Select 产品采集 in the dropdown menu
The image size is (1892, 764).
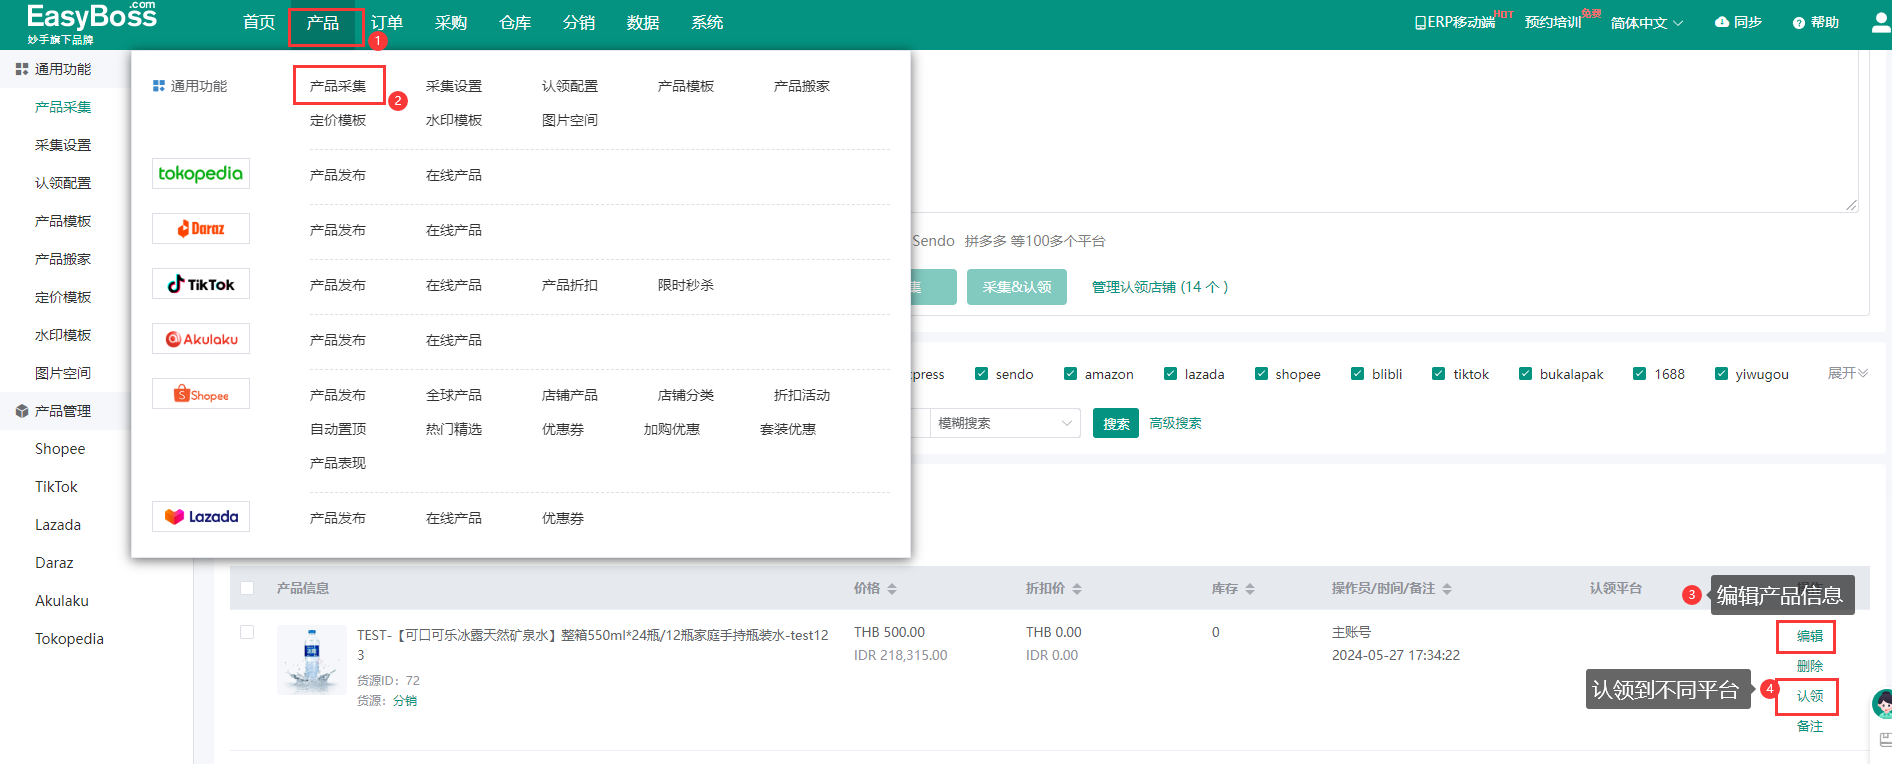(338, 86)
